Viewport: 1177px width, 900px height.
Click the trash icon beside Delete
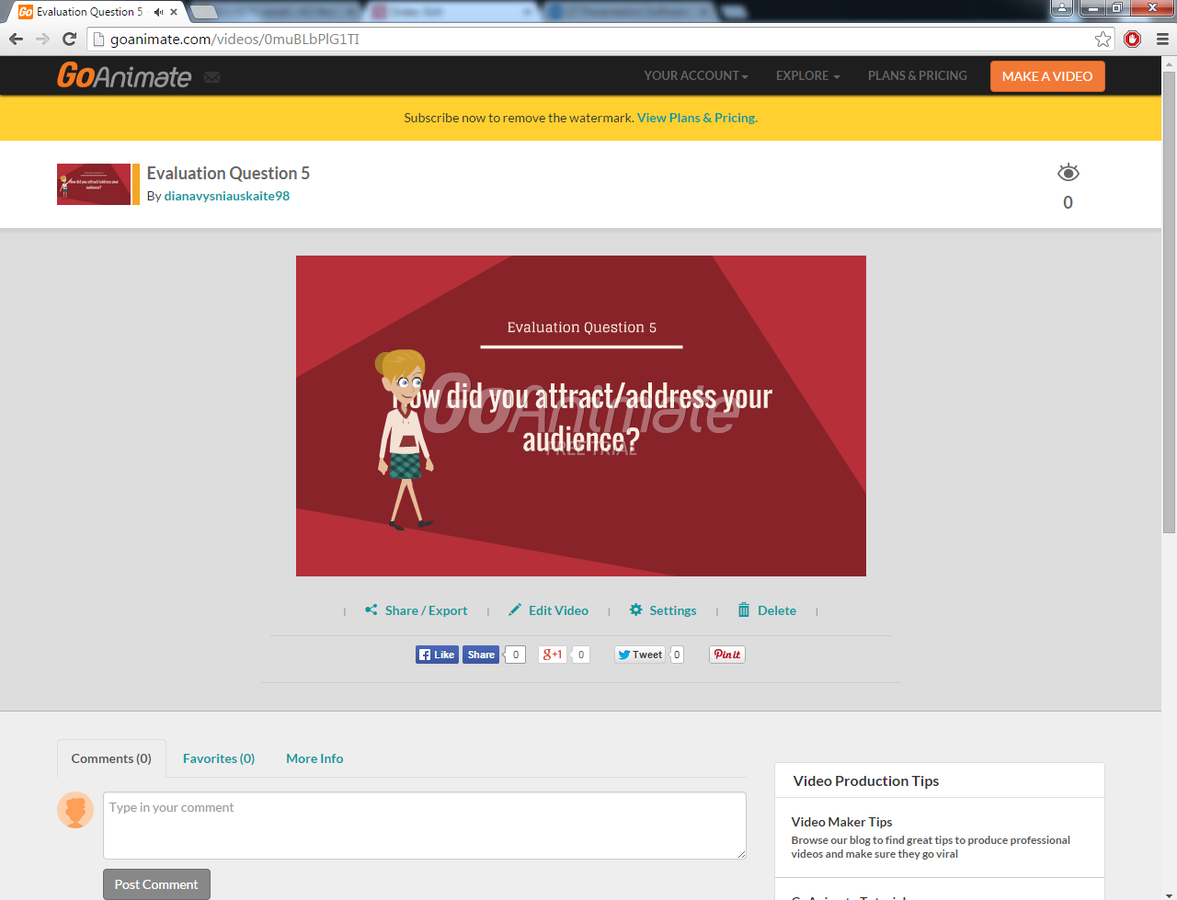pos(743,610)
